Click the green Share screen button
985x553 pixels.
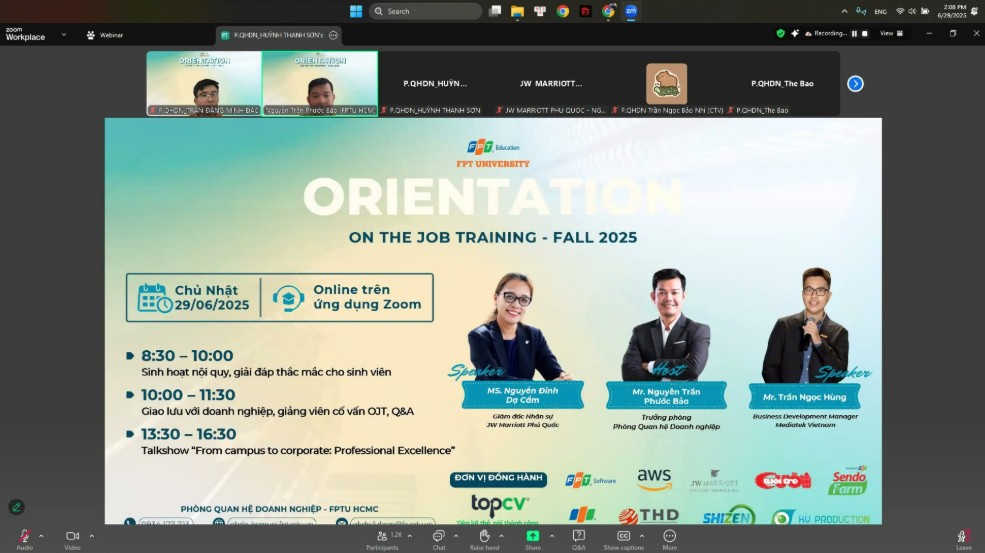533,539
